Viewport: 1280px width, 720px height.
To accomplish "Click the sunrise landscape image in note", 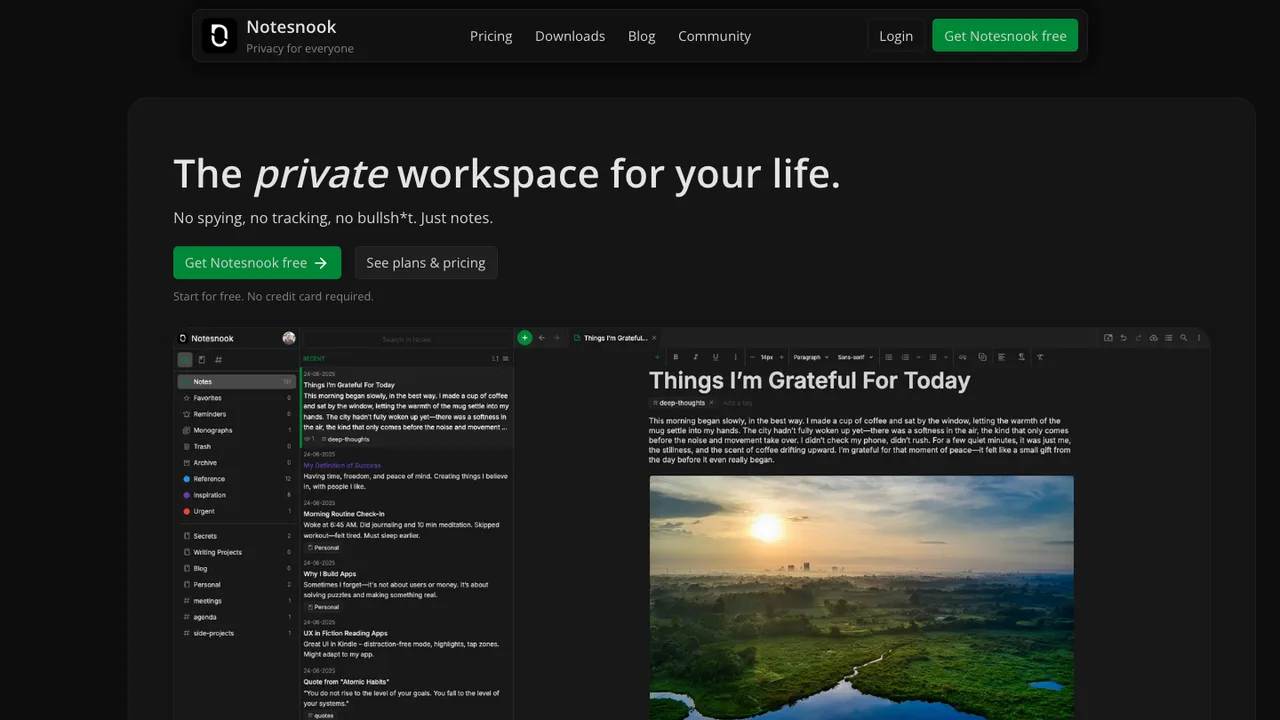I will click(x=861, y=597).
